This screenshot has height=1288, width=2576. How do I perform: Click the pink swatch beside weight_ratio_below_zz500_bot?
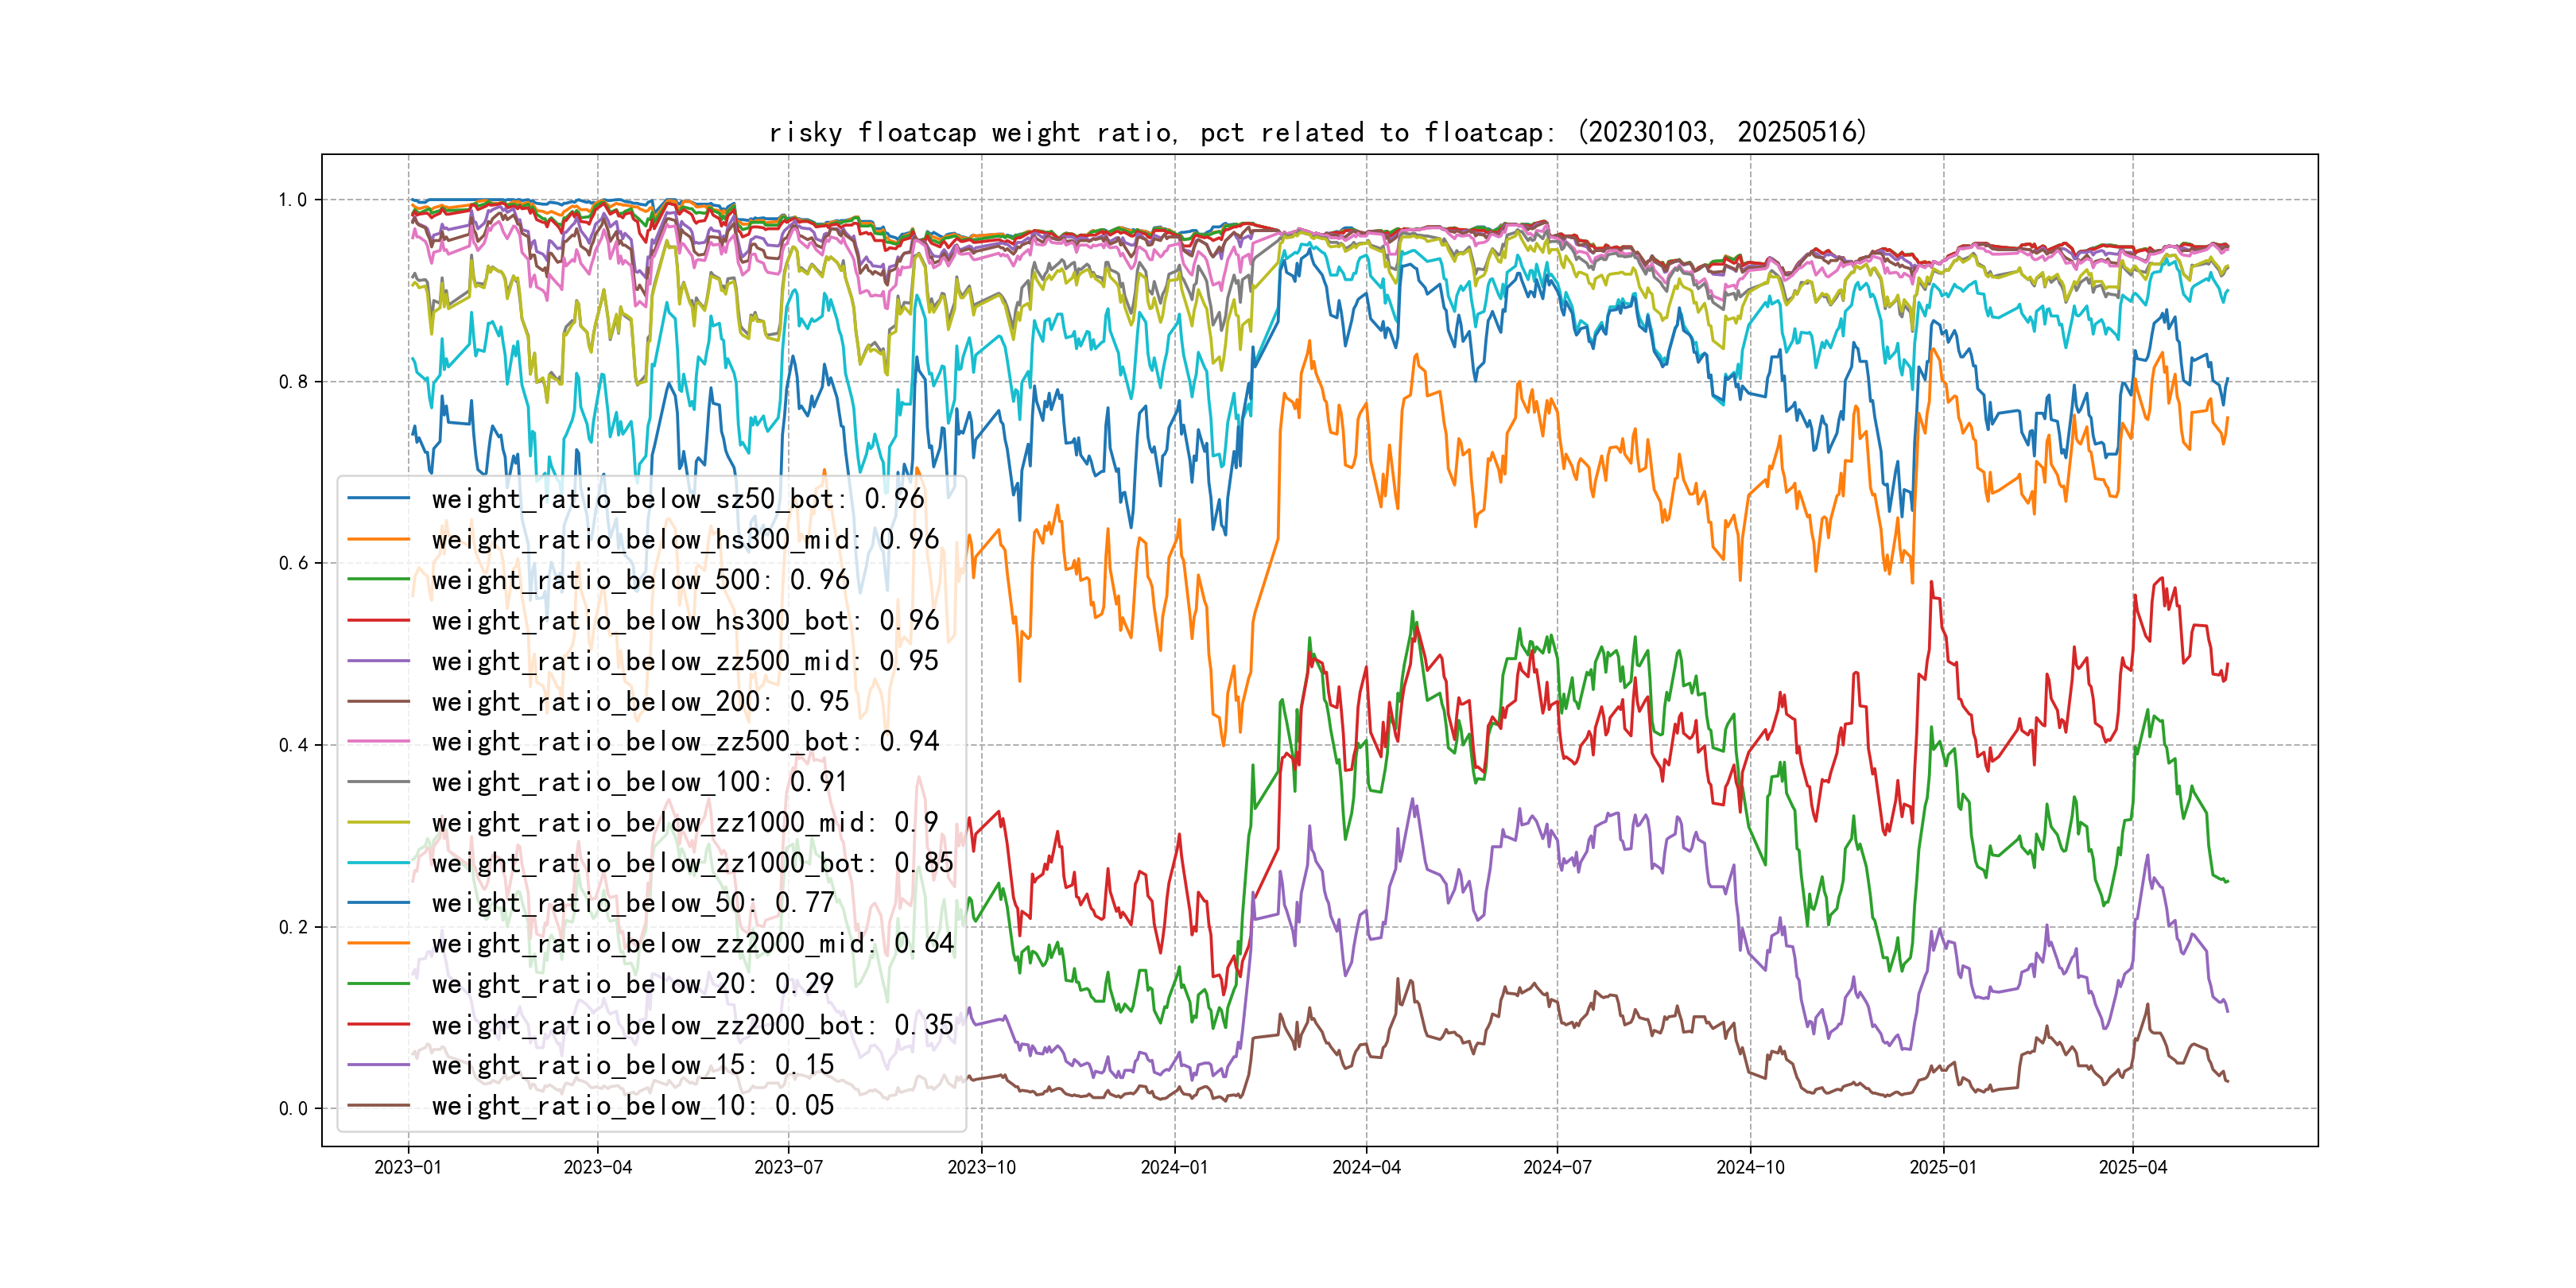[x=378, y=741]
